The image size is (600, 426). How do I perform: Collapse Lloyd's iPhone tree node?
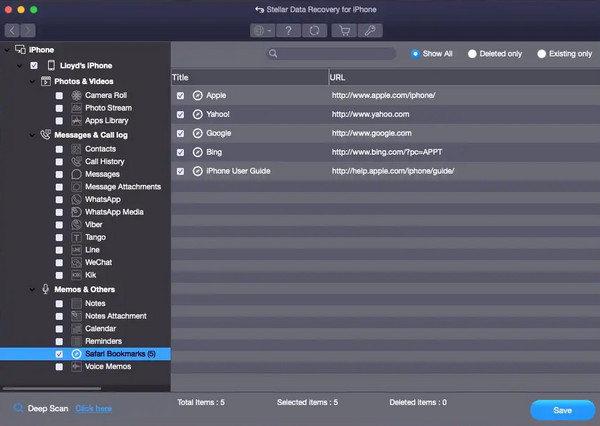tap(19, 66)
